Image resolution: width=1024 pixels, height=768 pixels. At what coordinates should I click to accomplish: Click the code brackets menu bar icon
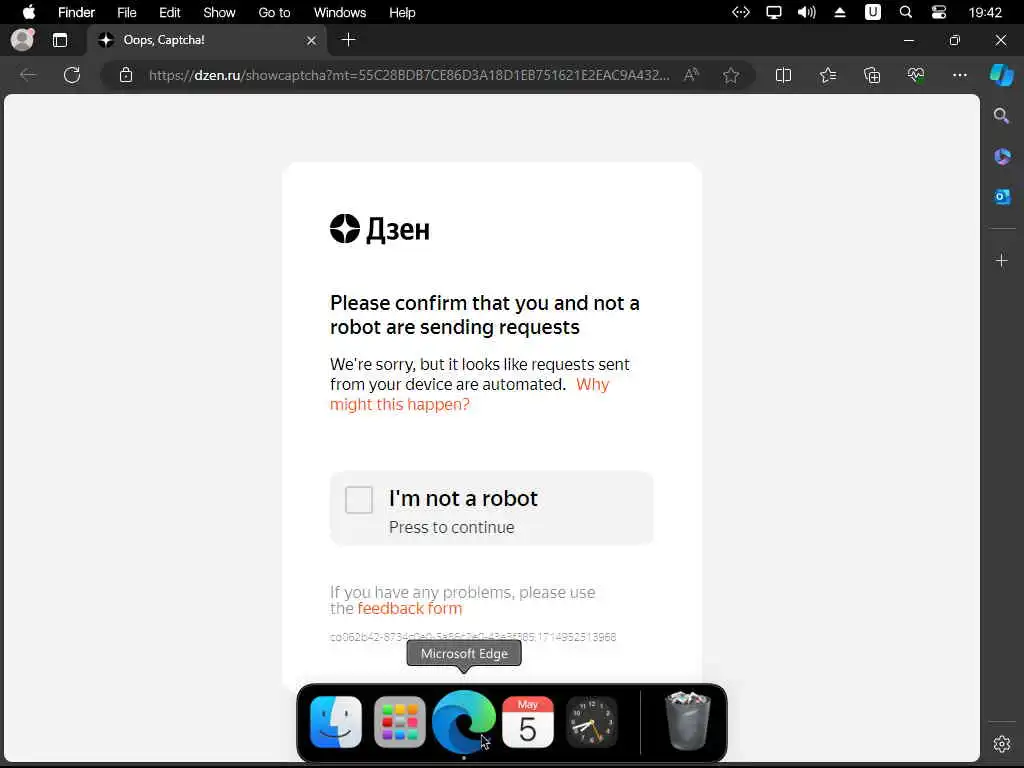[x=741, y=12]
